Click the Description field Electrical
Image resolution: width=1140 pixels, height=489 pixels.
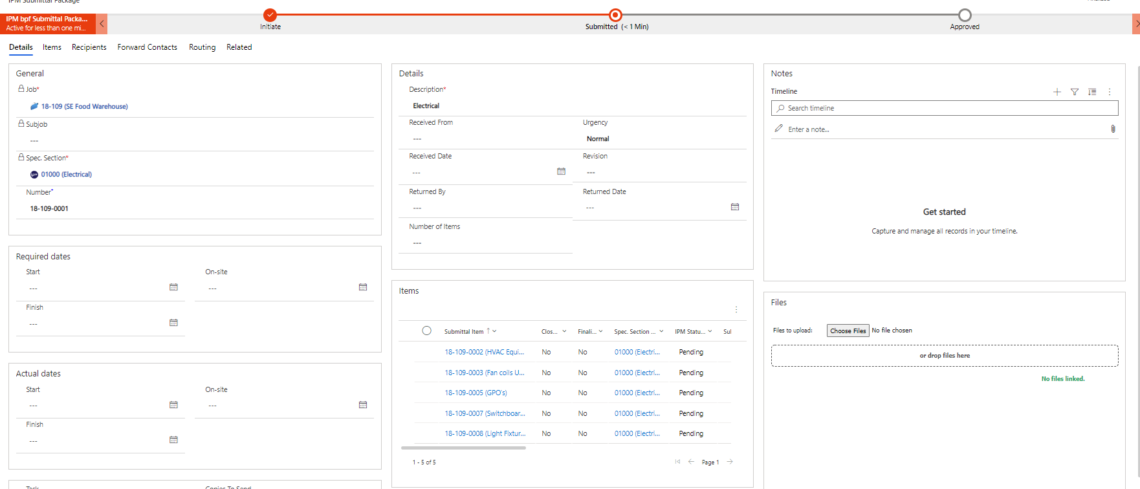pyautogui.click(x=574, y=105)
